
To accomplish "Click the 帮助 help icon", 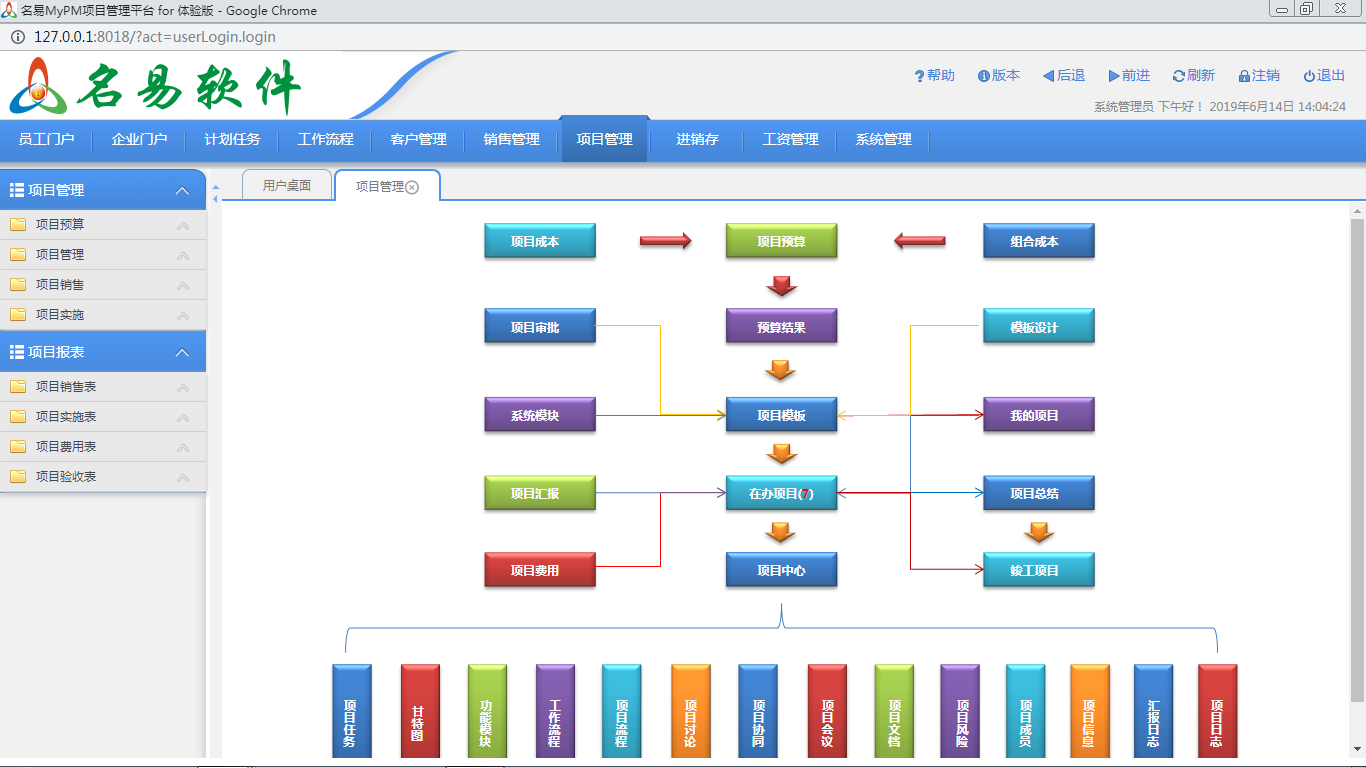I will (919, 76).
